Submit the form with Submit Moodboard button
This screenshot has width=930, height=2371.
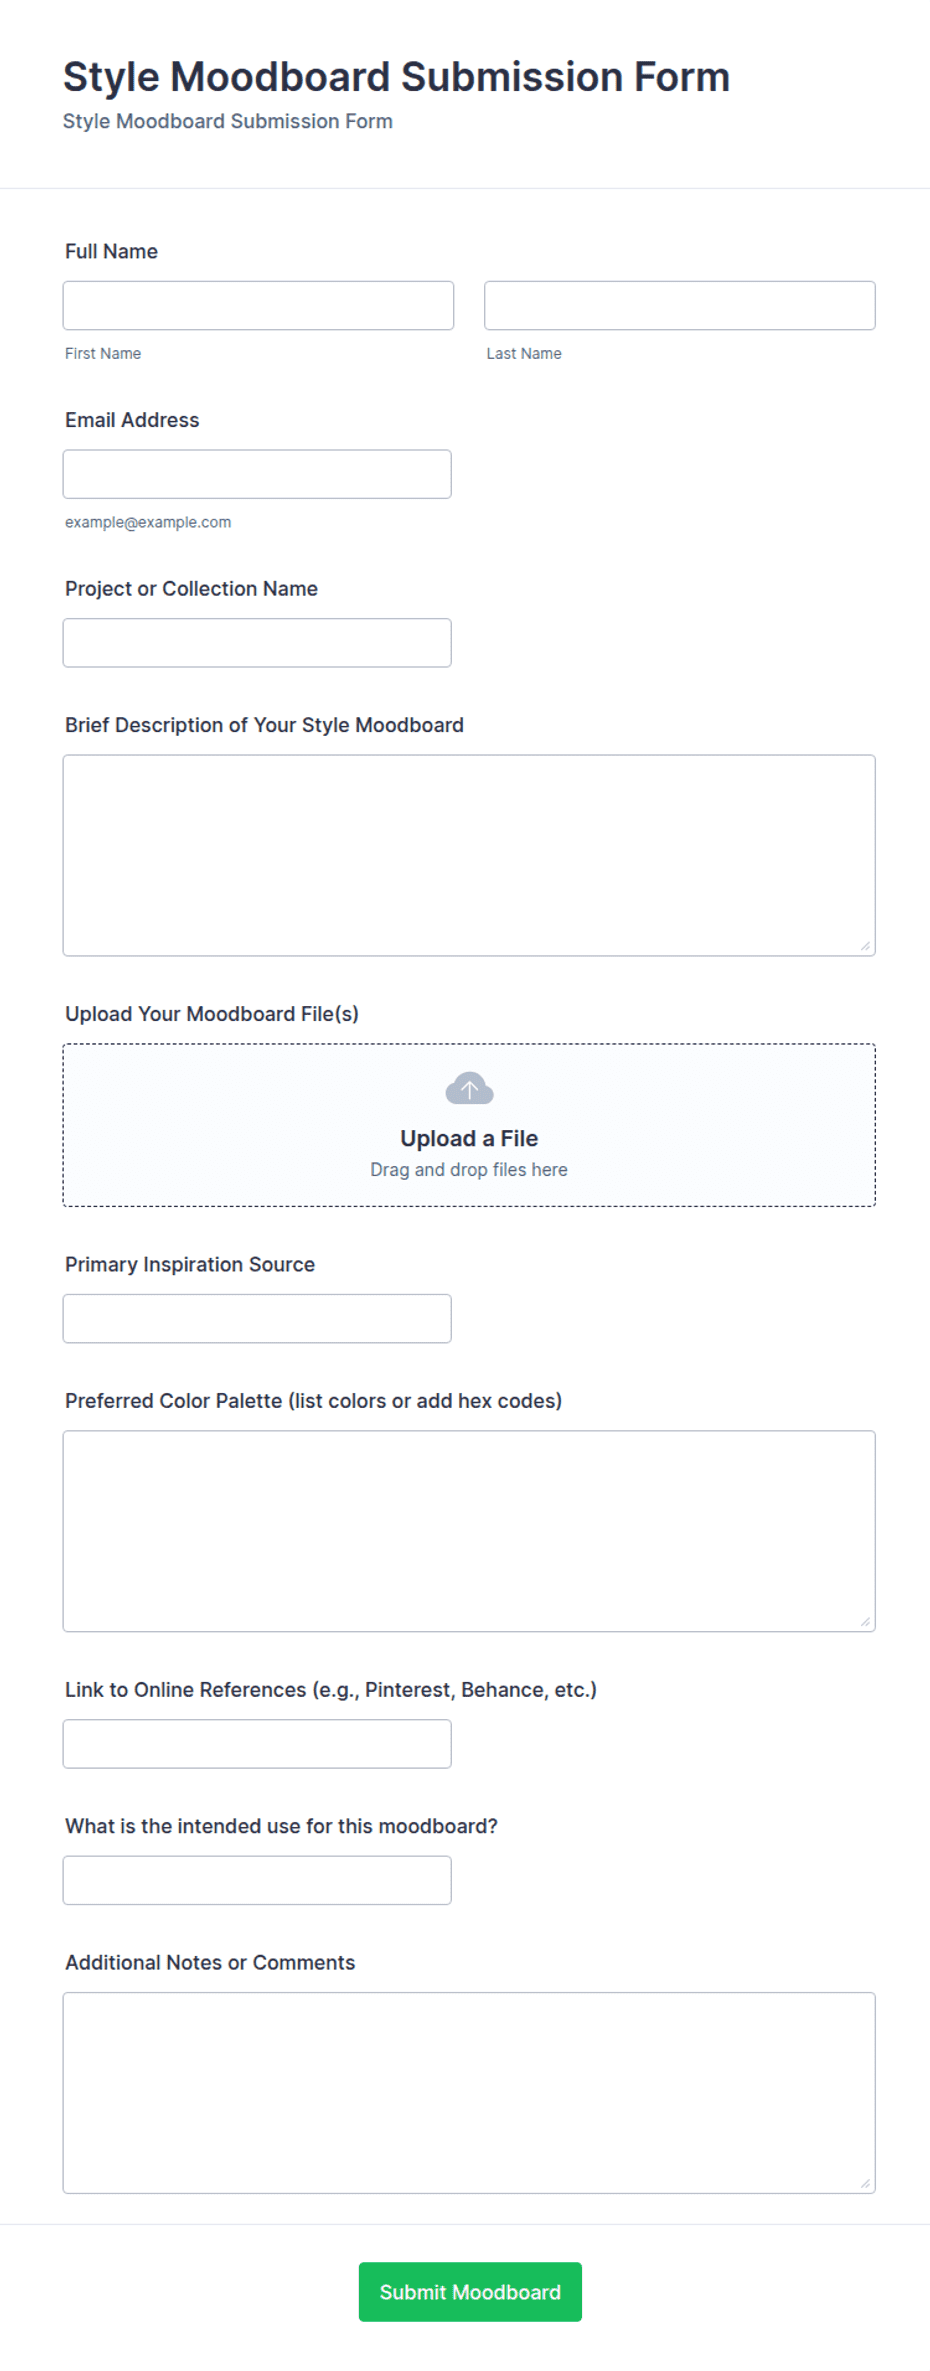click(470, 2292)
